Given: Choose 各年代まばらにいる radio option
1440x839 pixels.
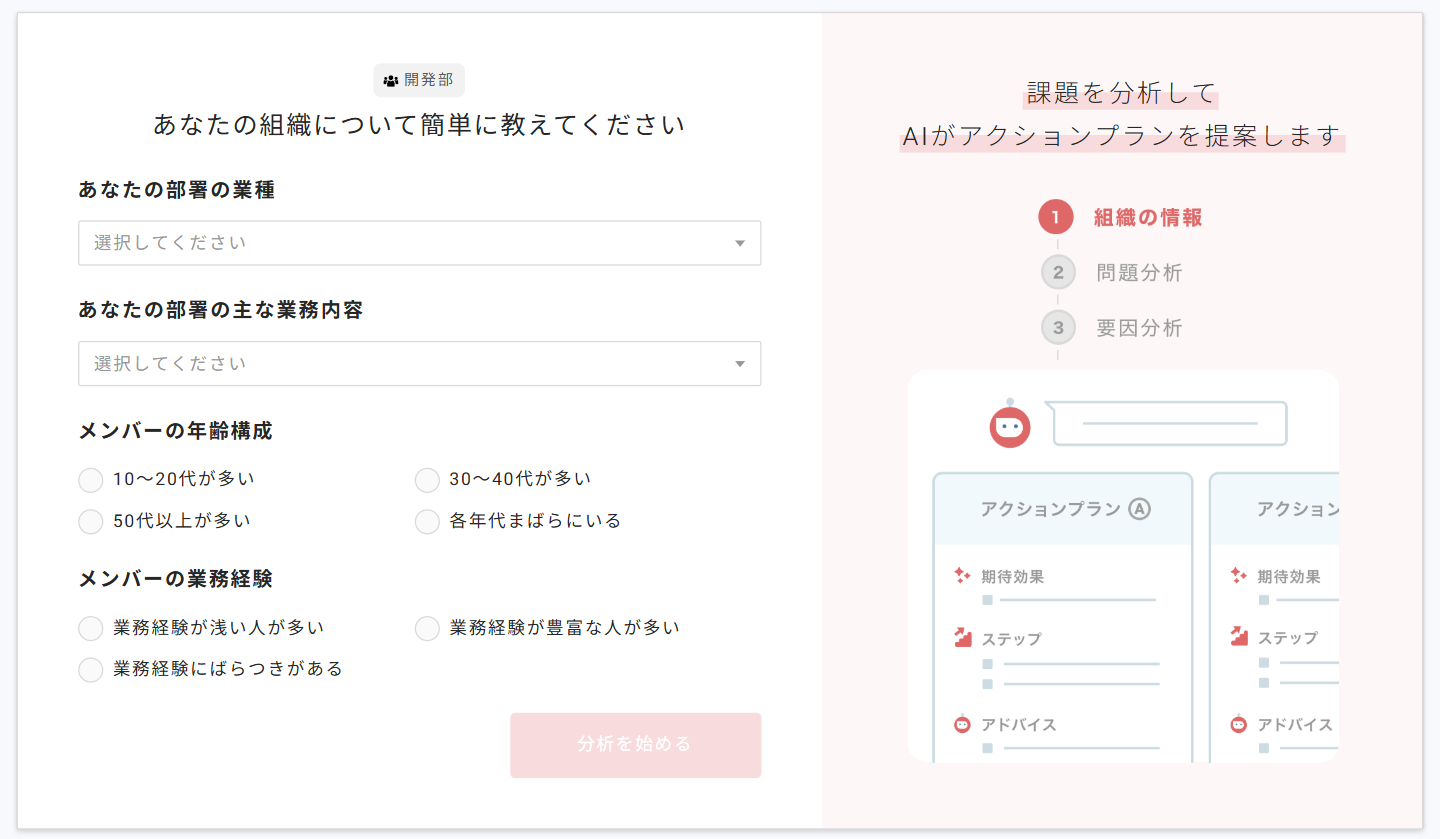Looking at the screenshot, I should pyautogui.click(x=427, y=521).
